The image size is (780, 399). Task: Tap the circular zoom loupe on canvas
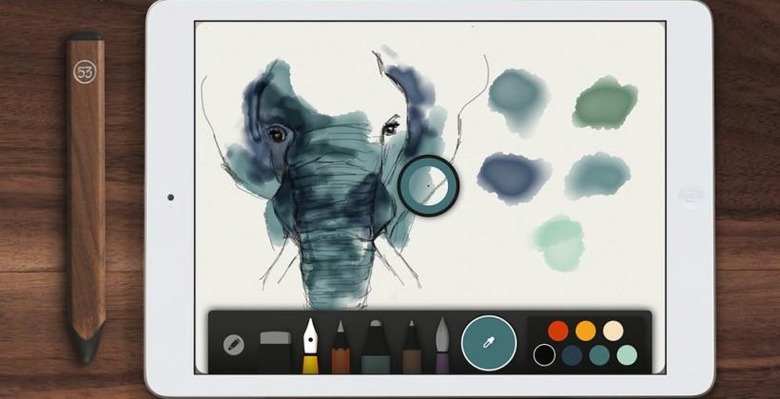428,185
